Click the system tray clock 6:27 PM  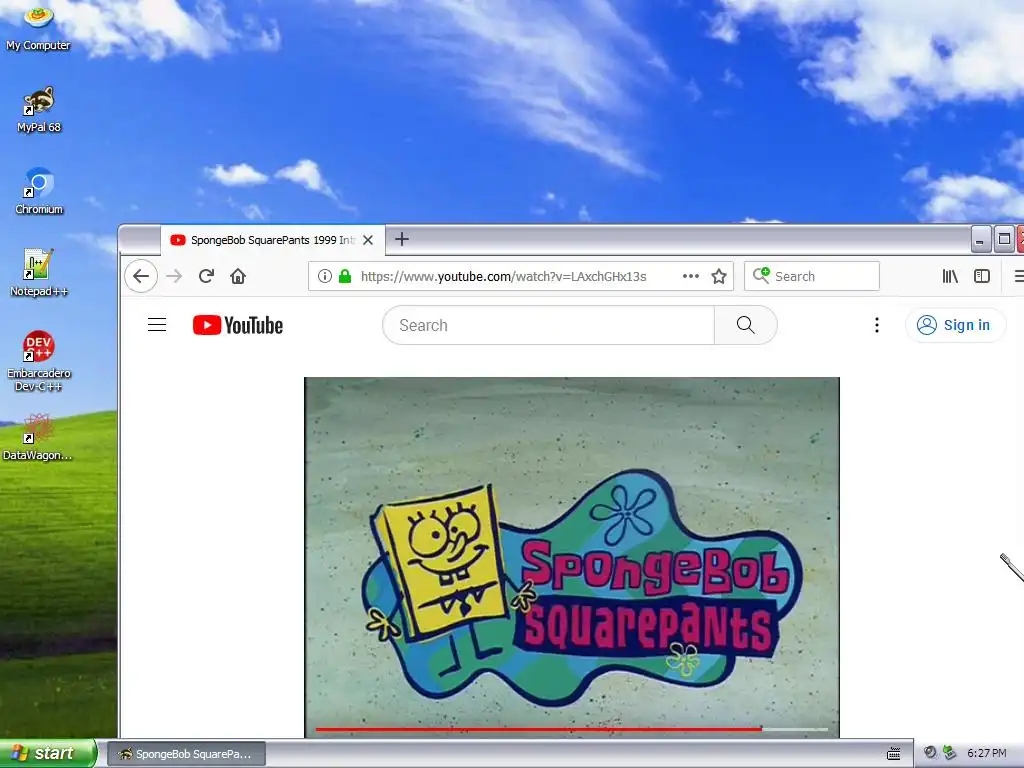tap(987, 754)
